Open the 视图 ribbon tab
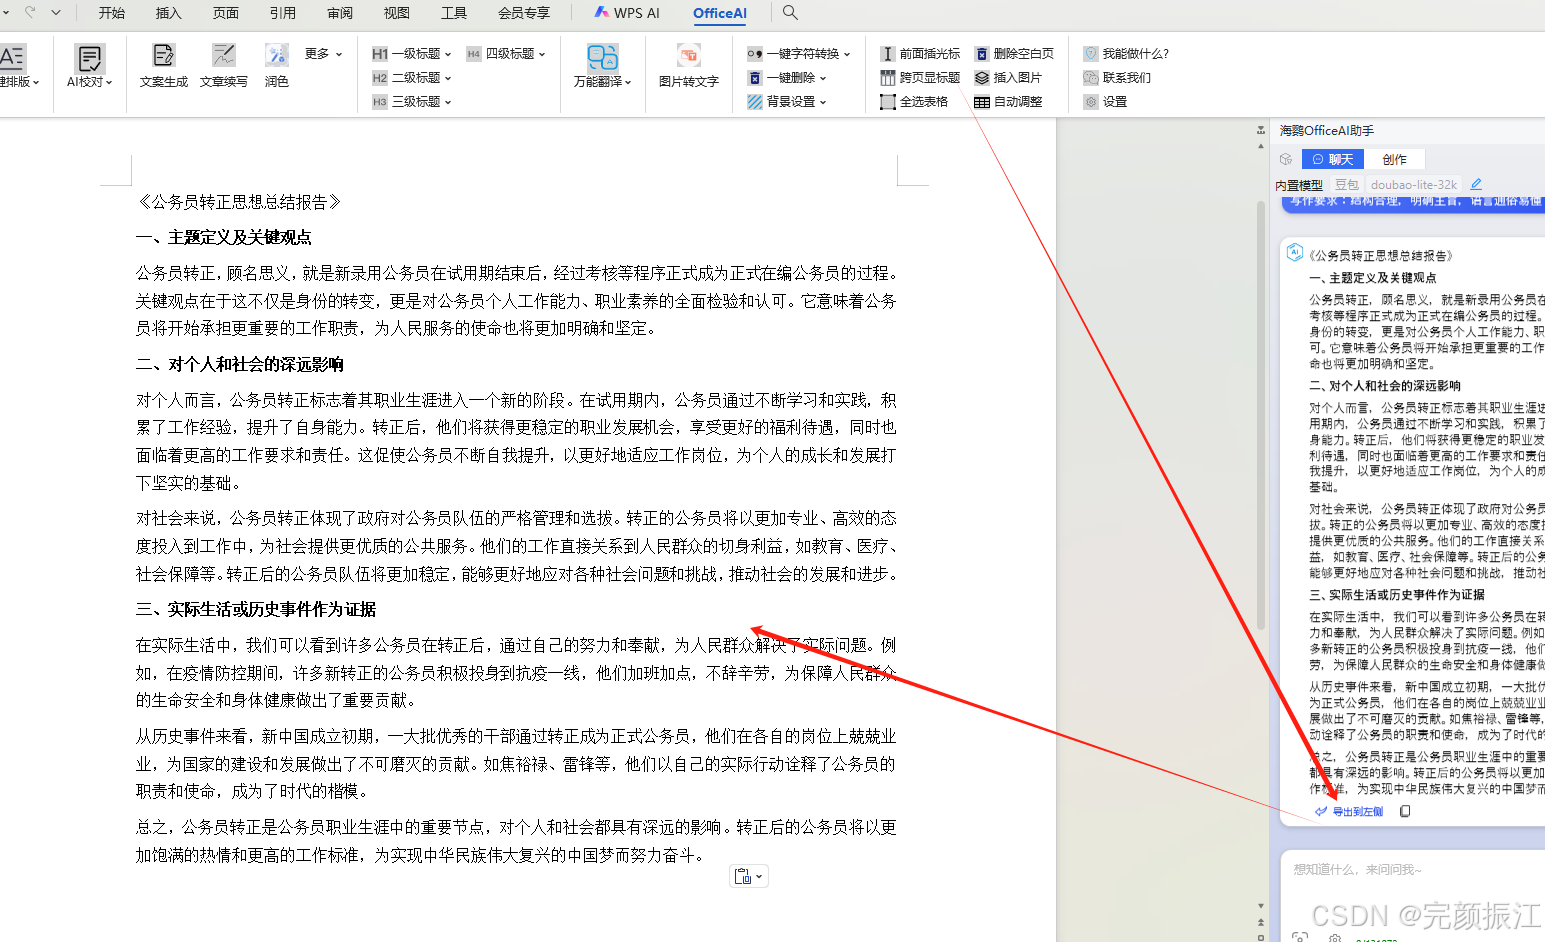Viewport: 1545px width, 942px height. (397, 13)
